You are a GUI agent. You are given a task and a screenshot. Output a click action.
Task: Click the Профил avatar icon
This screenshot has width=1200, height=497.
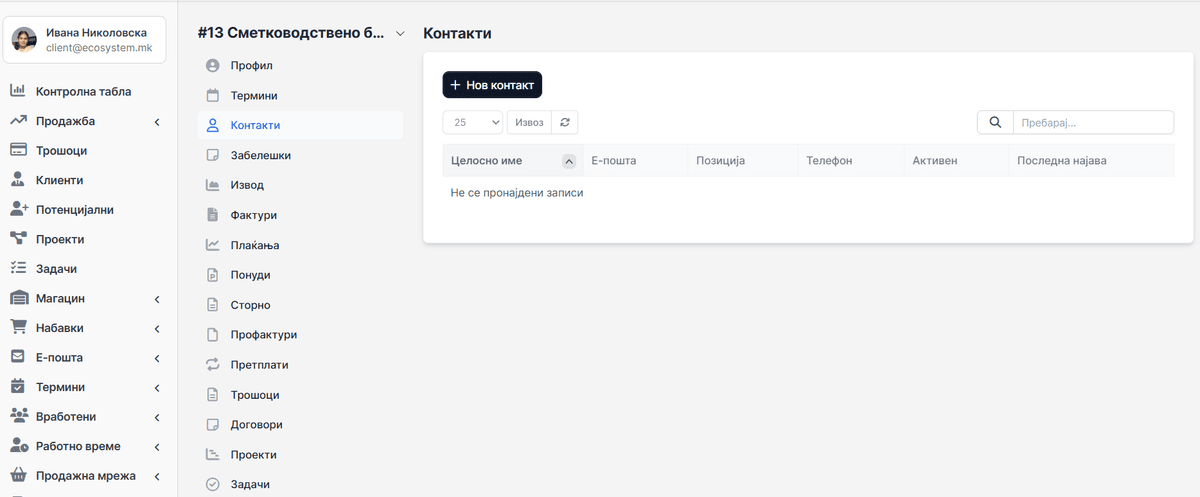(x=212, y=66)
